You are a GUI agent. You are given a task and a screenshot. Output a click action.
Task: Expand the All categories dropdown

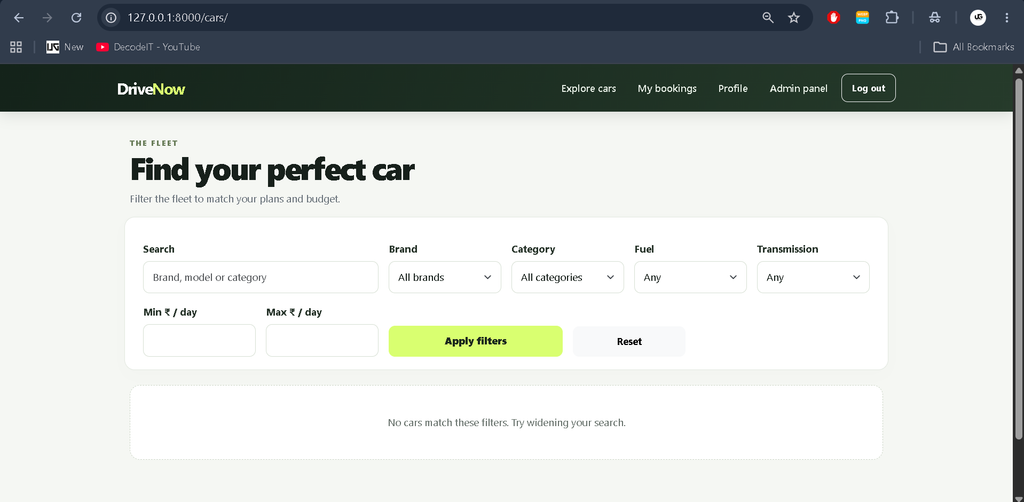pyautogui.click(x=568, y=277)
